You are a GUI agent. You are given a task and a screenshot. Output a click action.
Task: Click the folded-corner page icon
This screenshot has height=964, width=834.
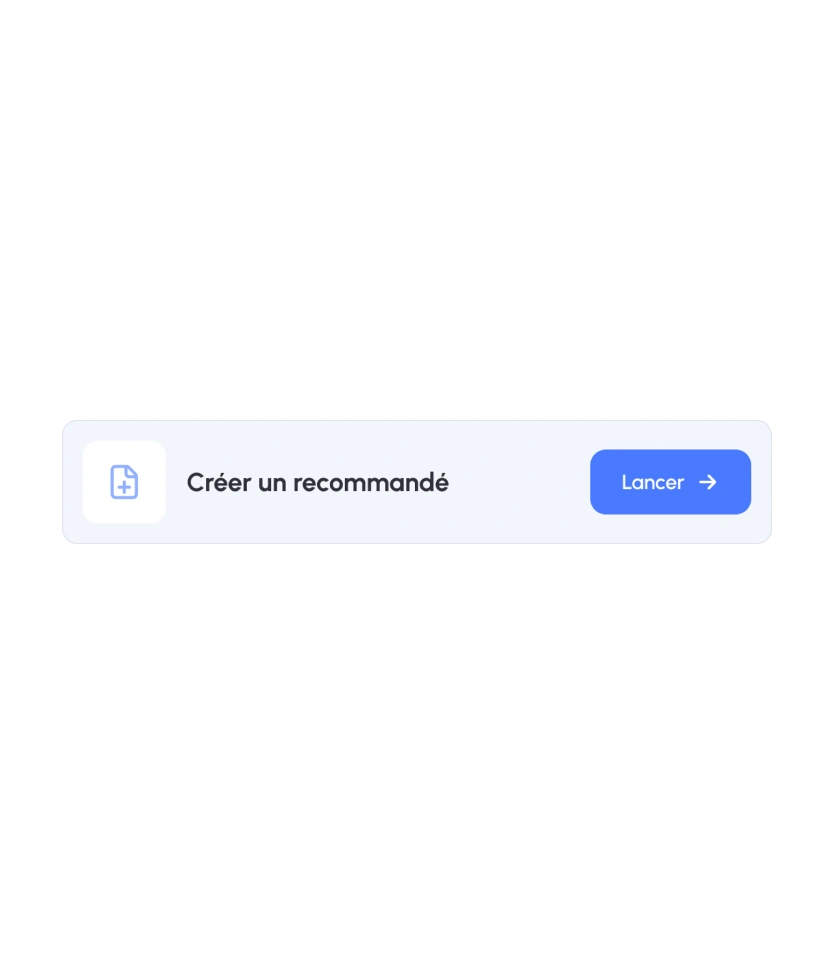pyautogui.click(x=124, y=482)
